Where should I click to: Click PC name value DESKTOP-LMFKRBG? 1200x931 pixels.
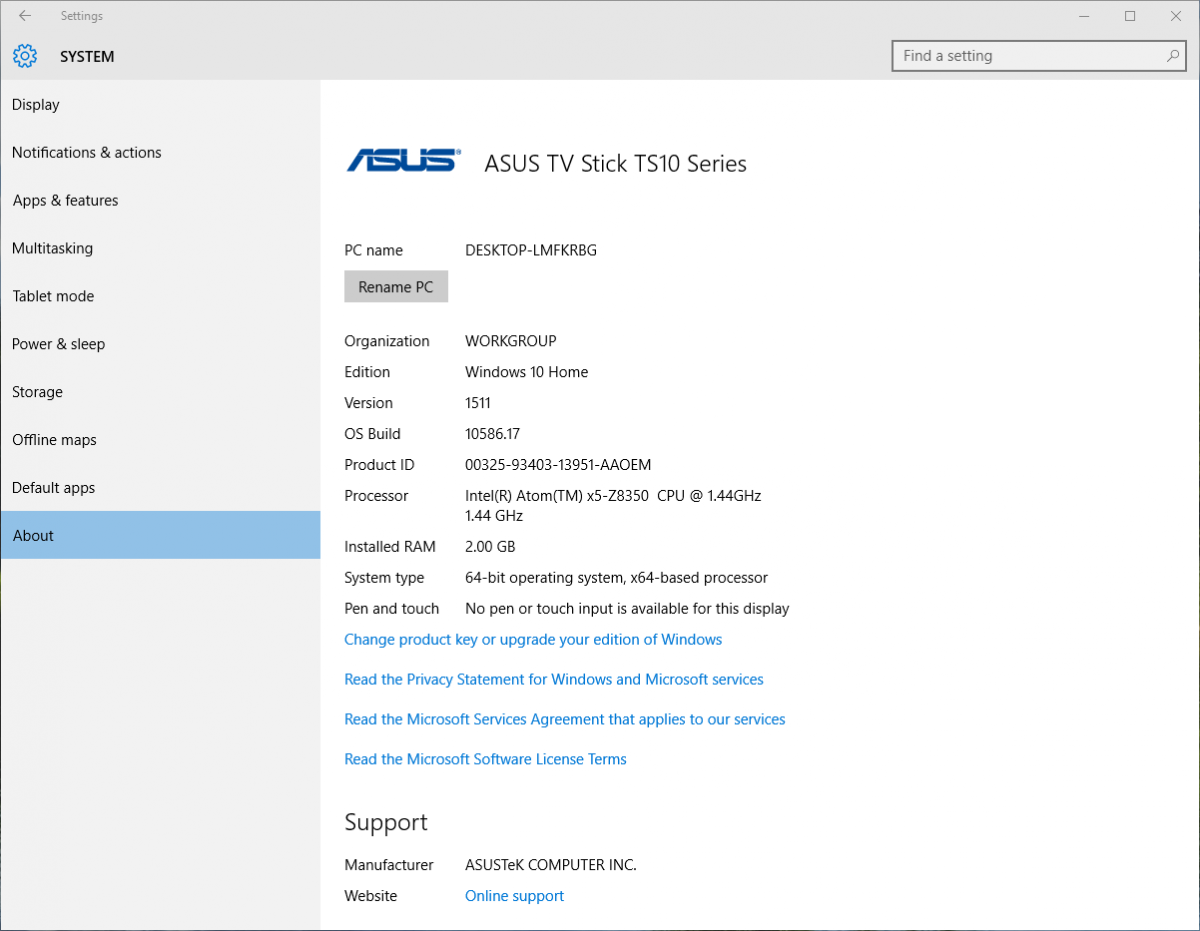coord(531,250)
